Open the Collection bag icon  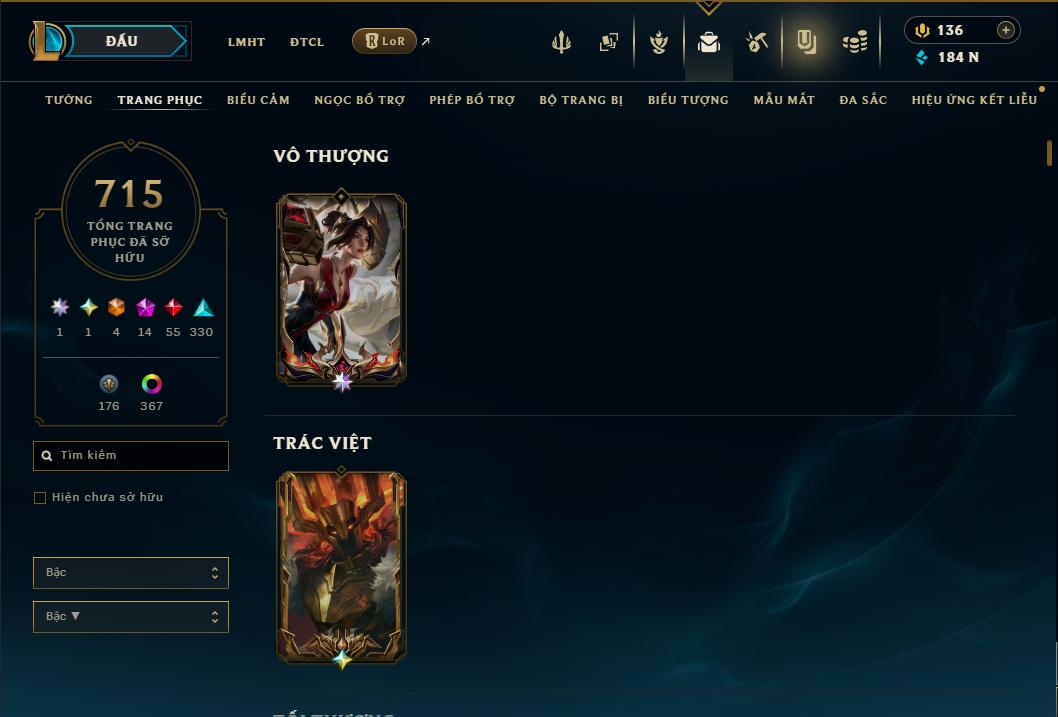tap(708, 42)
